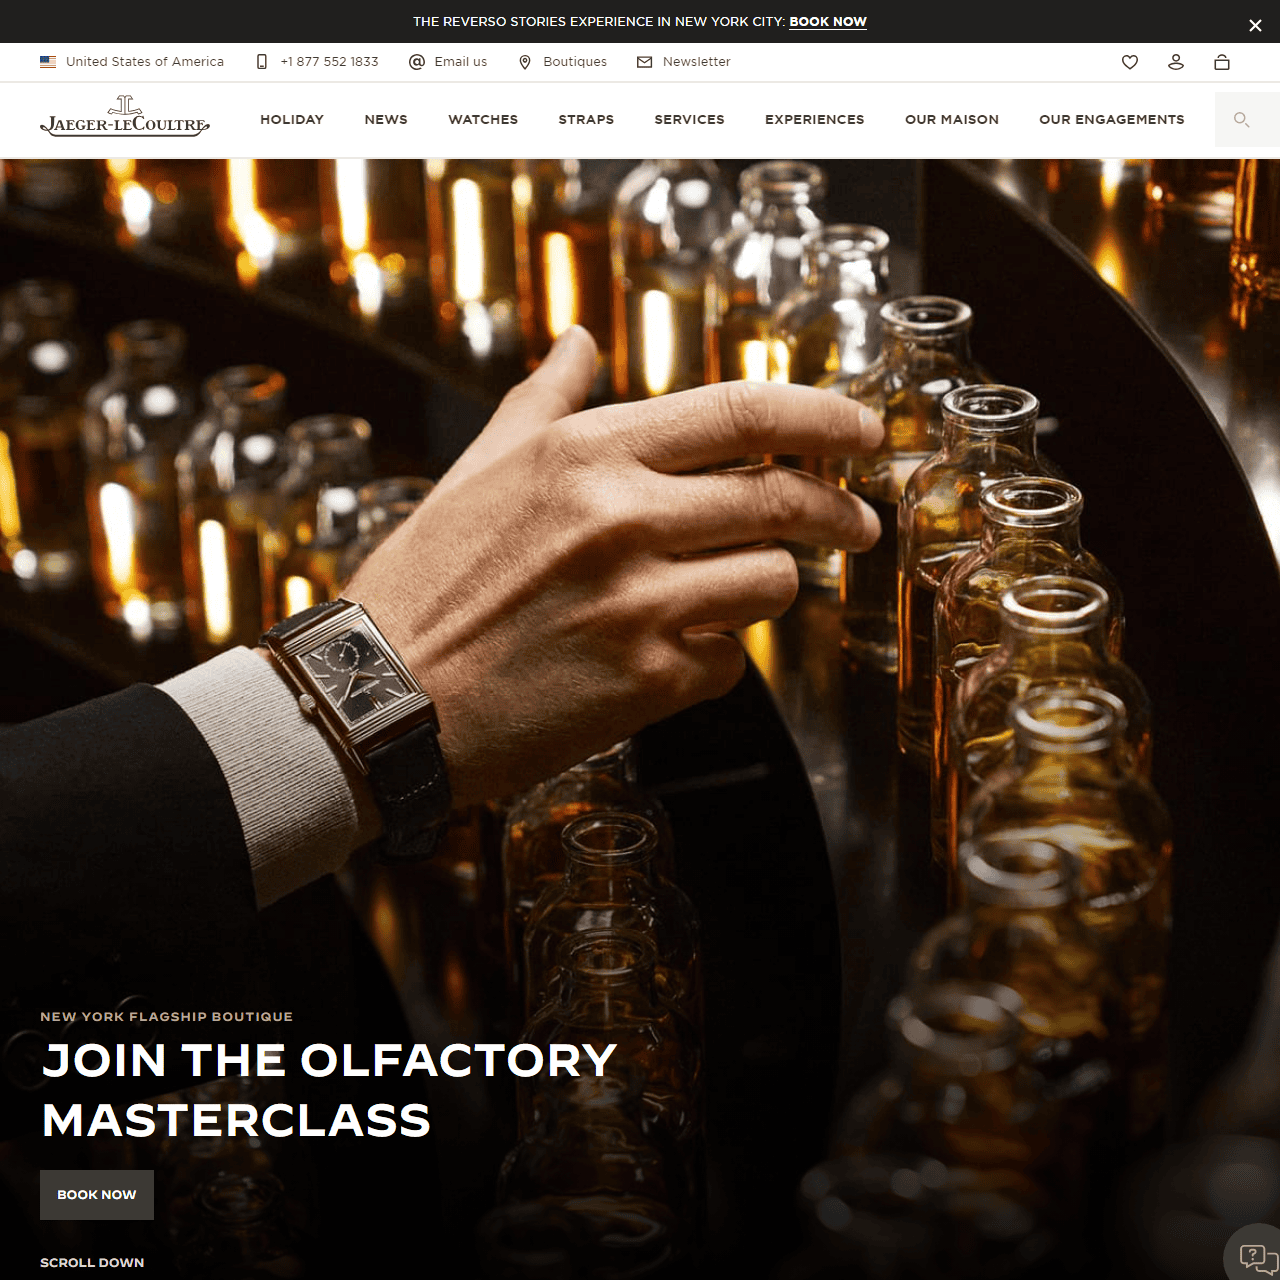Screen dimensions: 1280x1280
Task: Click the Jaeger-LeCoultre logo
Action: [125, 116]
